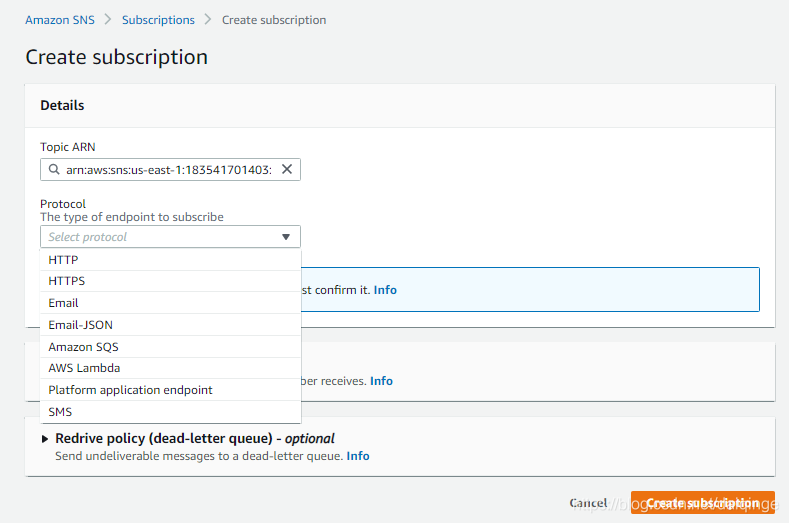The image size is (789, 523).
Task: Open Info link beside confirm it message
Action: coord(385,290)
